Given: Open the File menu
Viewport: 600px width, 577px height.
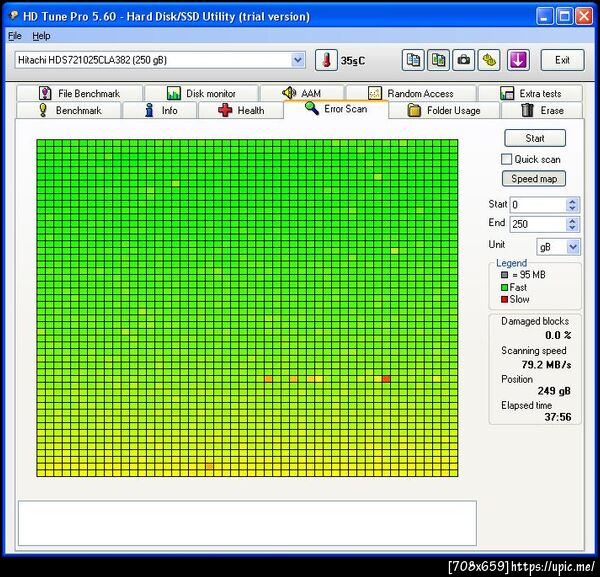Looking at the screenshot, I should 15,36.
